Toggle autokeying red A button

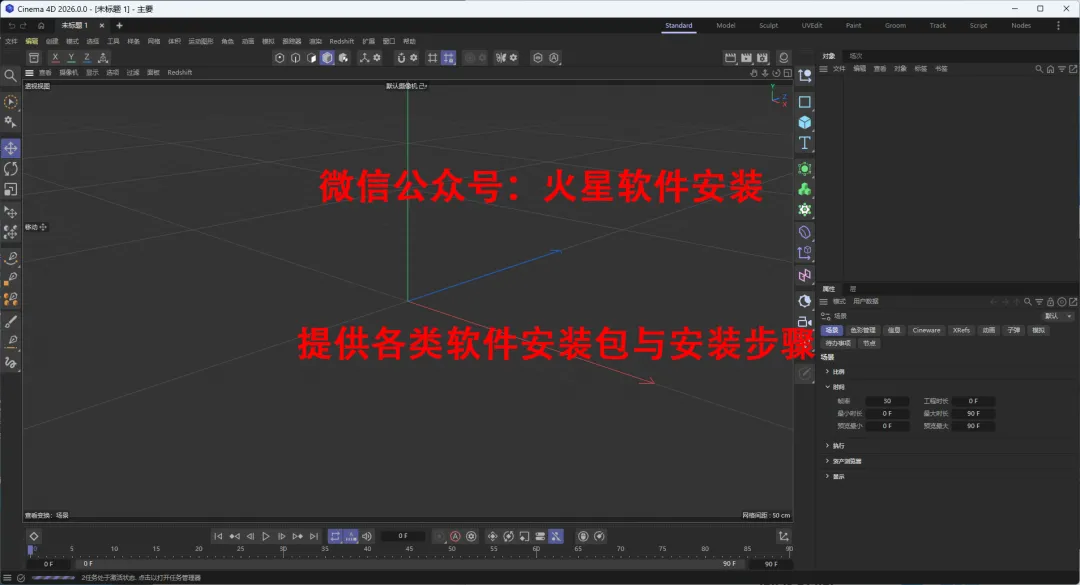click(x=455, y=536)
